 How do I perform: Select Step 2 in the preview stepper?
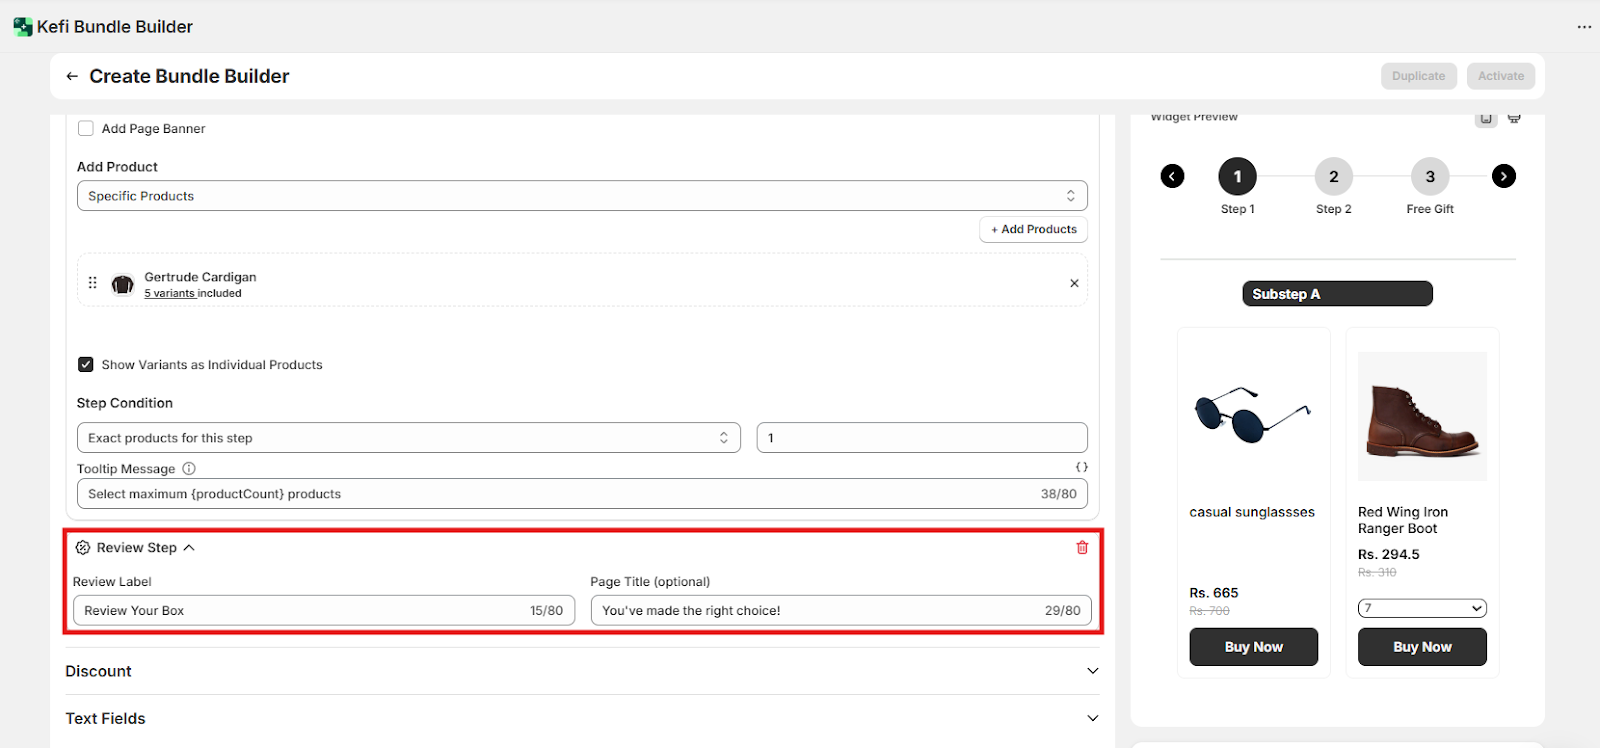[x=1333, y=177]
